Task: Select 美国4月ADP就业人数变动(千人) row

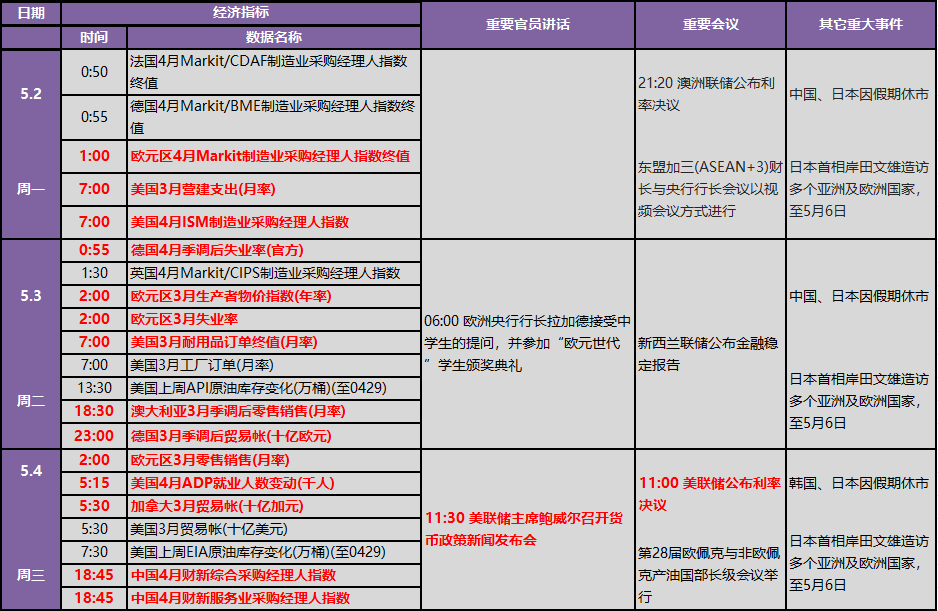Action: click(x=232, y=483)
